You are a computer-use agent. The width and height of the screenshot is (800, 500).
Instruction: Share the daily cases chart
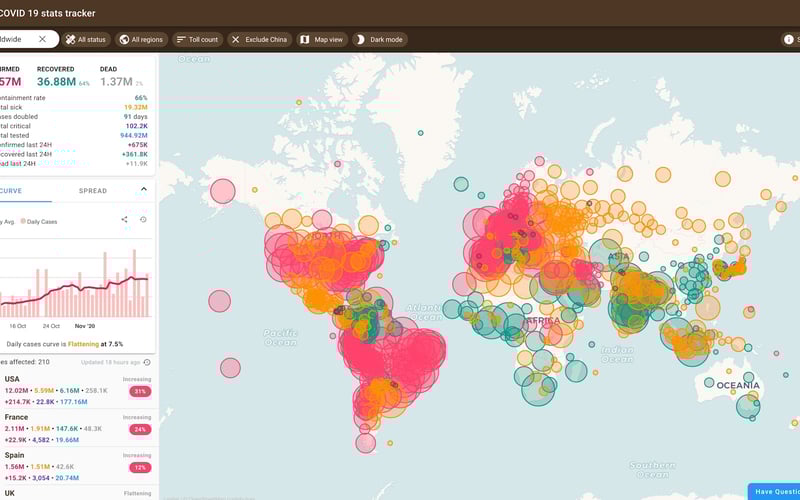pos(124,219)
